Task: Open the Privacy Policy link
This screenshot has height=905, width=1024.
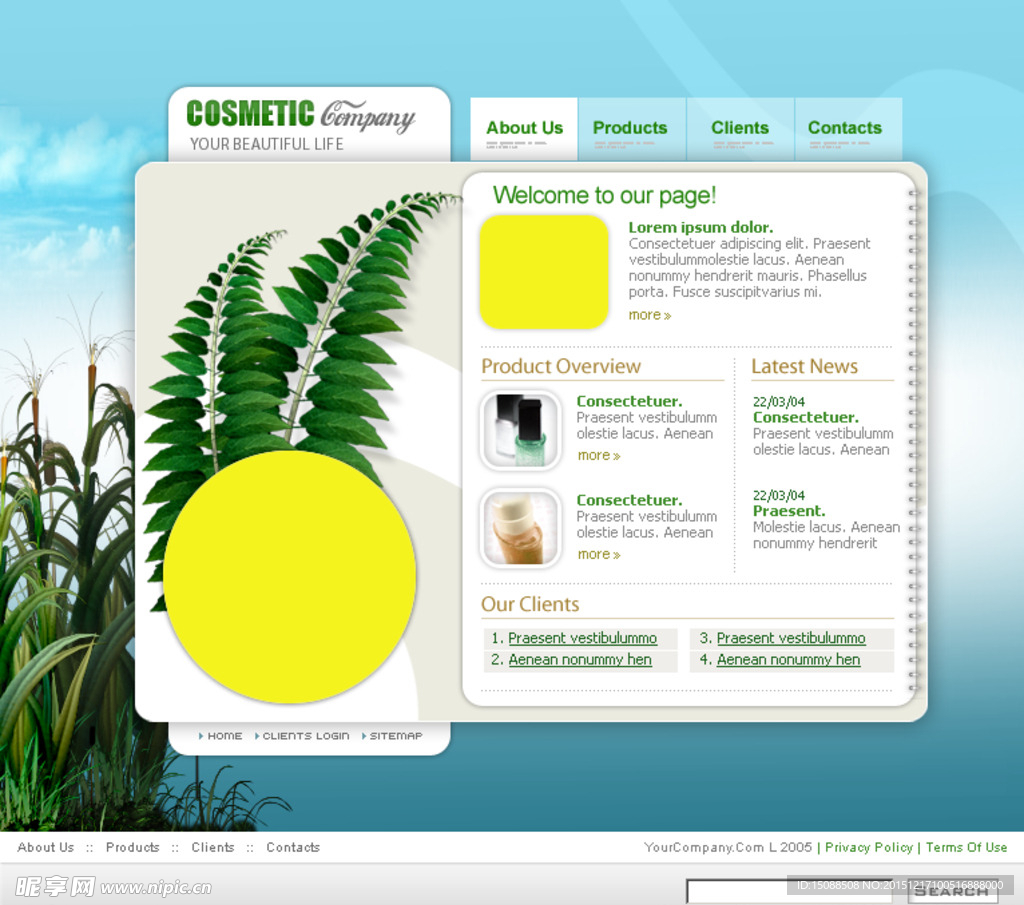Action: (869, 847)
